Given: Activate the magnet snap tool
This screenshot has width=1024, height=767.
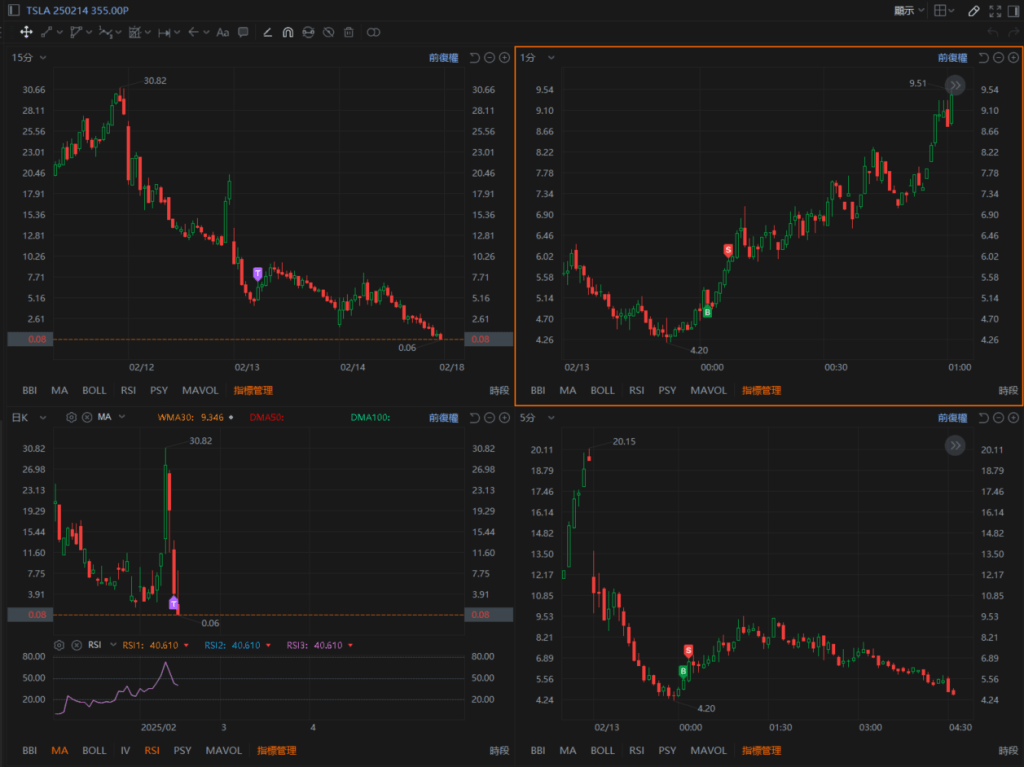Looking at the screenshot, I should (287, 32).
